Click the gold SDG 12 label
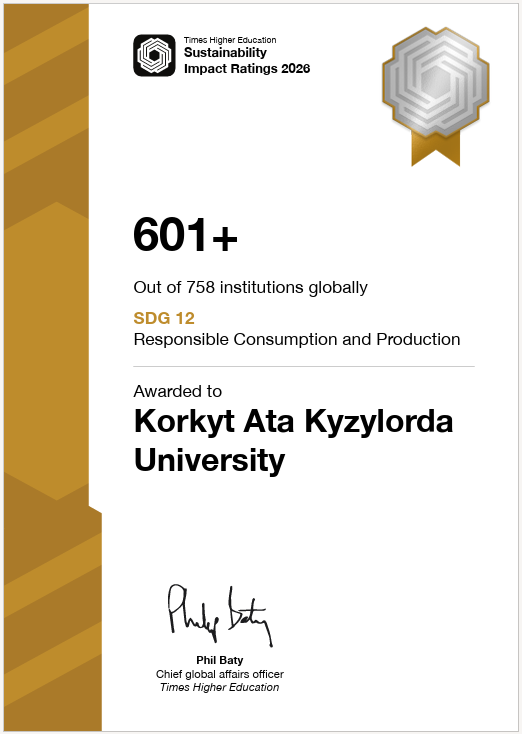The width and height of the screenshot is (522, 734). coord(164,318)
